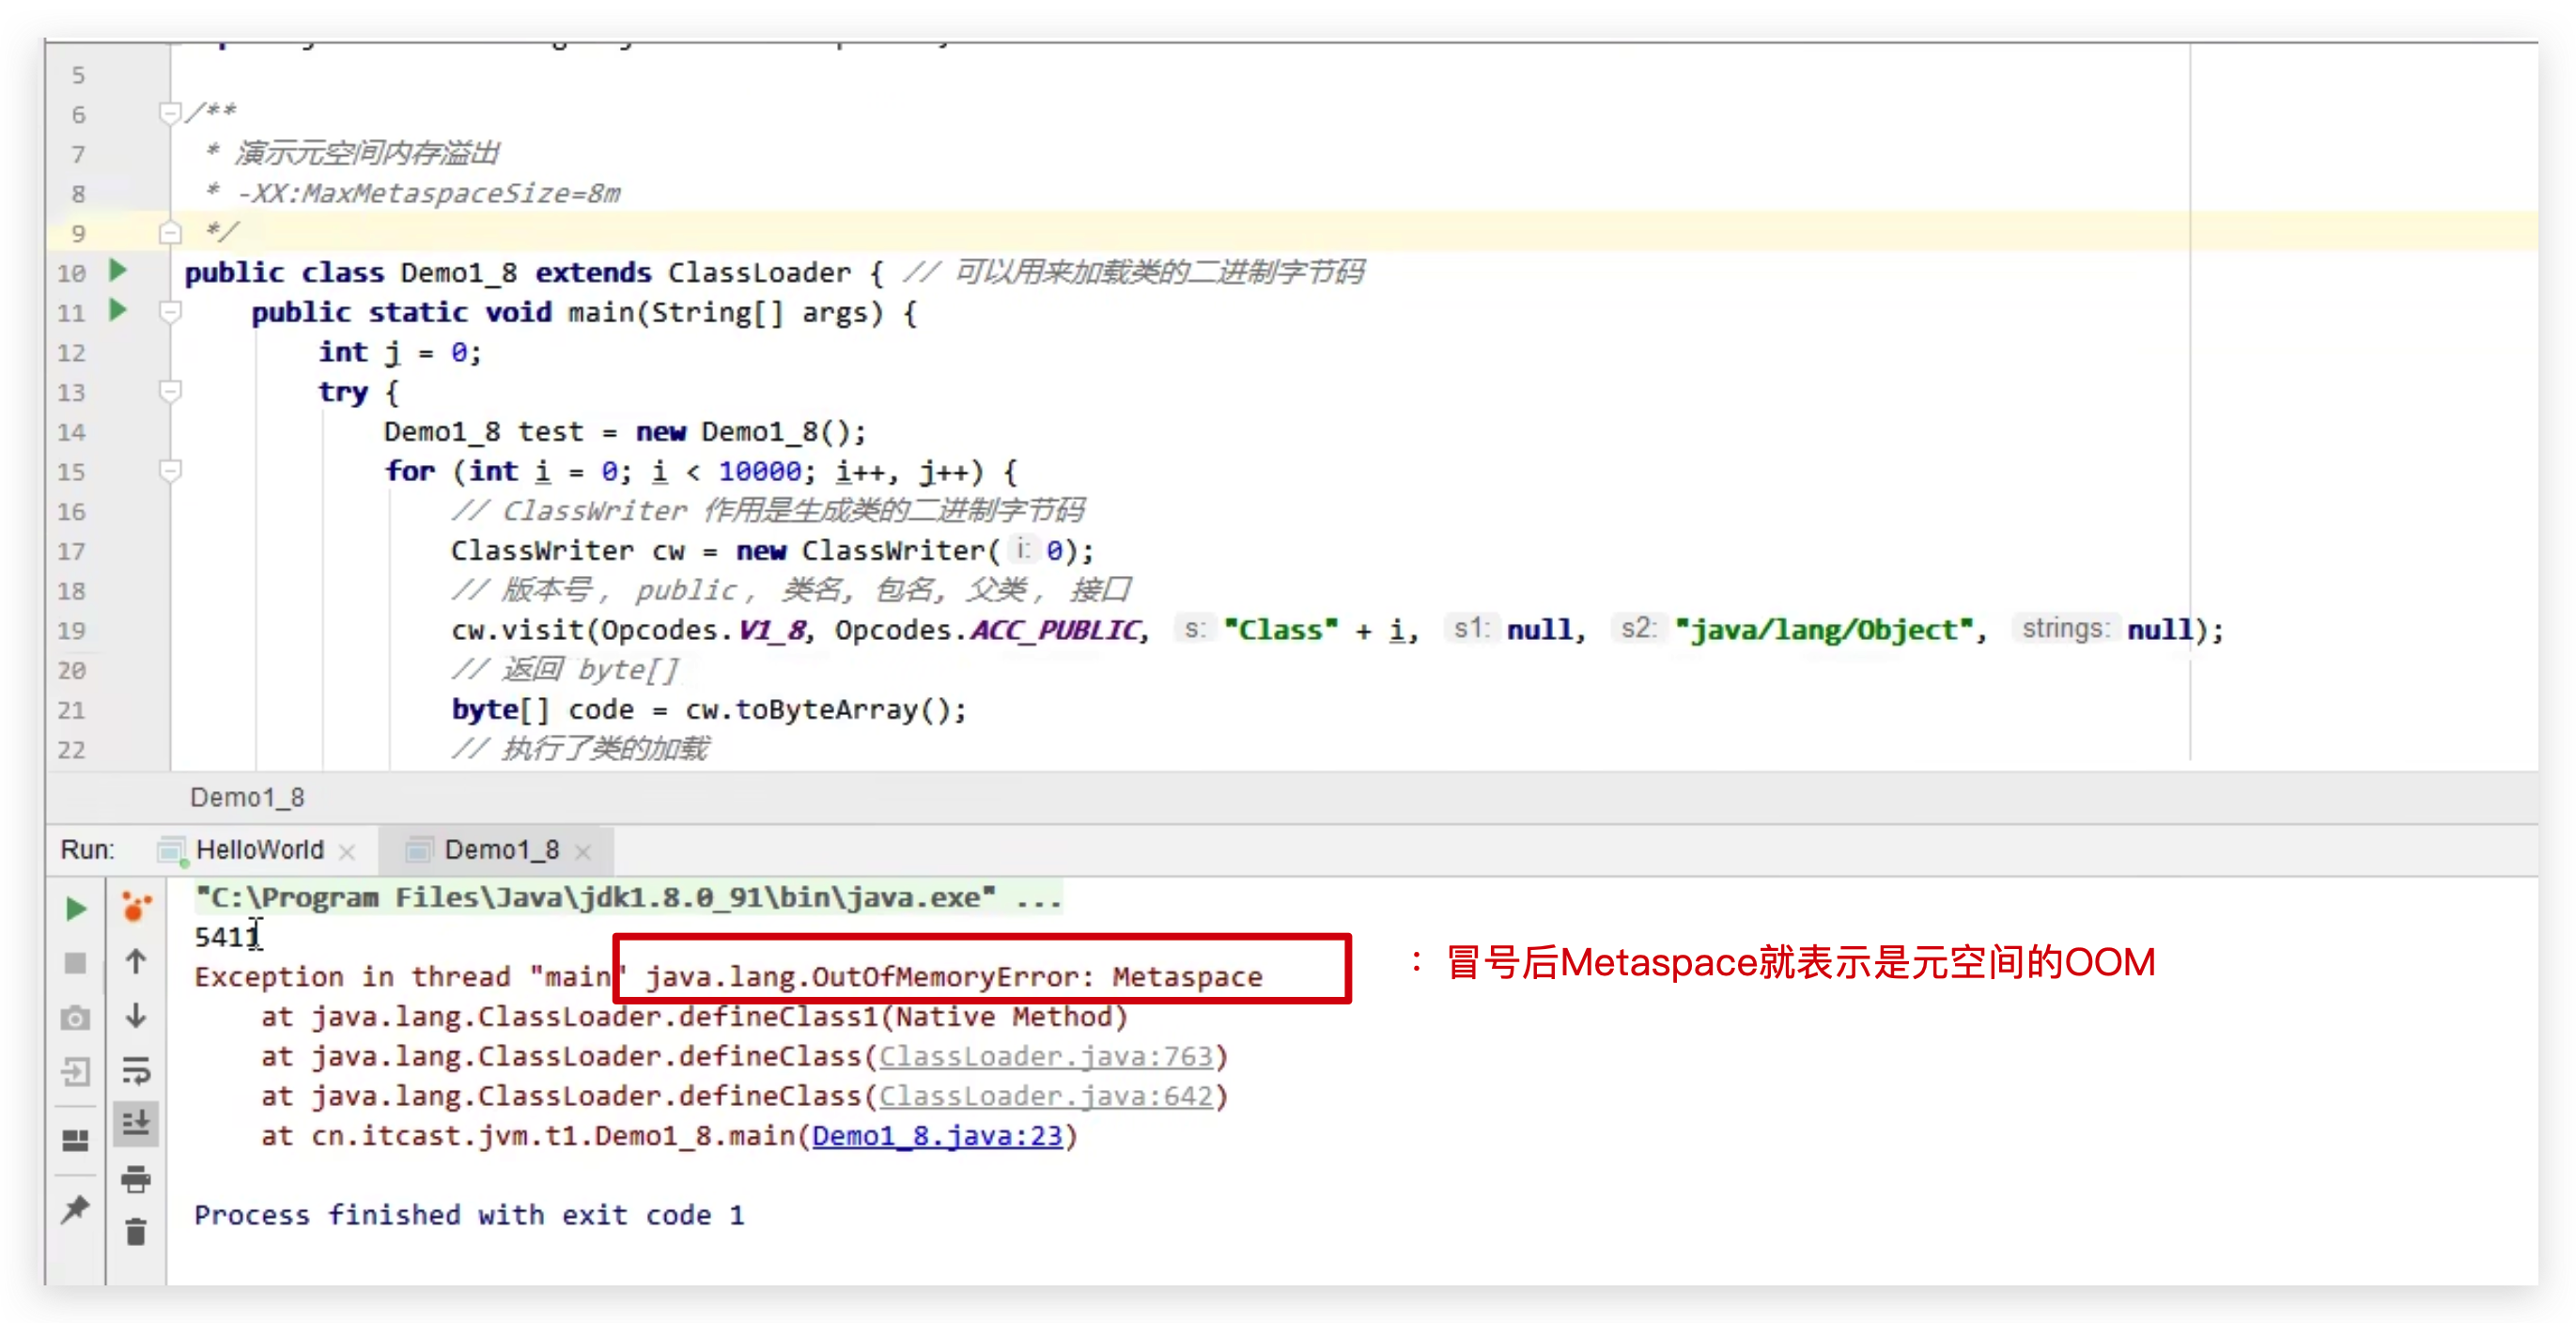Collapse the comment block at line 6
Viewport: 2576px width, 1323px height.
tap(170, 113)
